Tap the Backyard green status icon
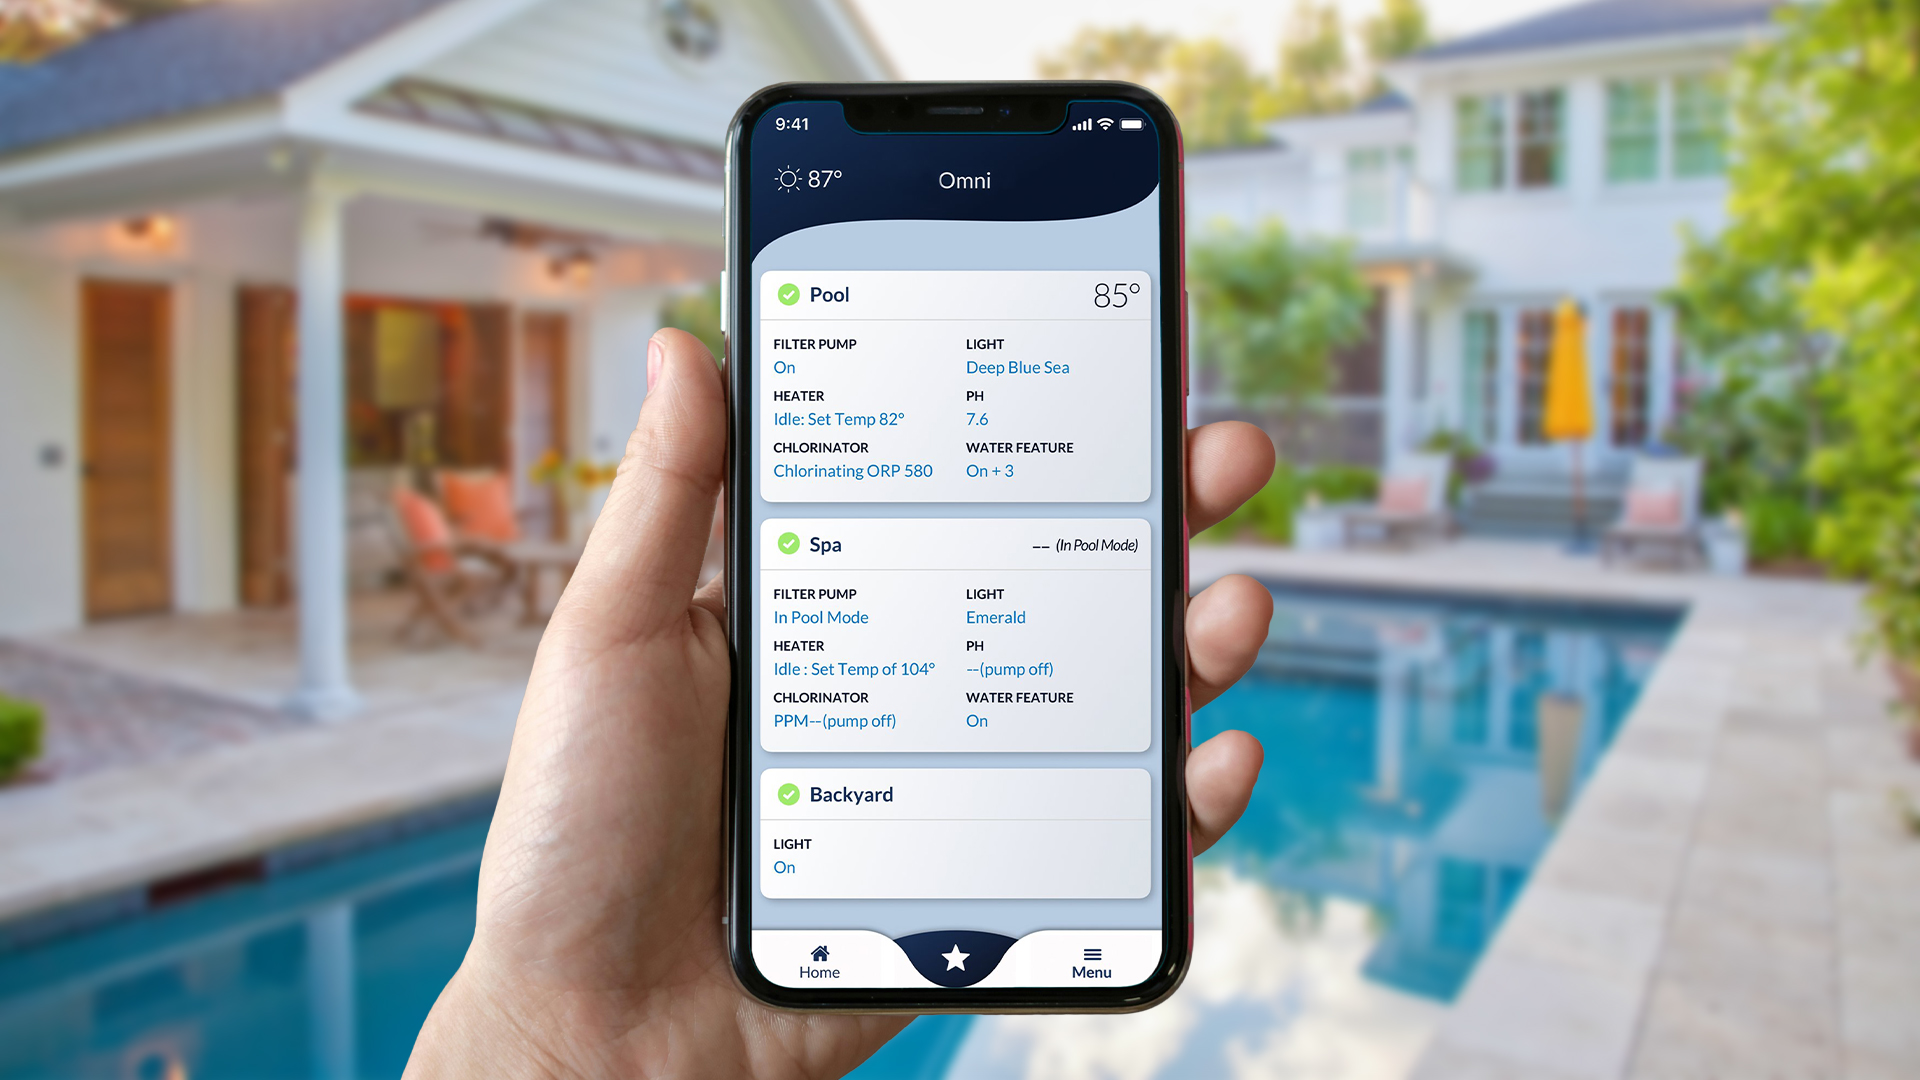This screenshot has width=1920, height=1080. [x=787, y=793]
